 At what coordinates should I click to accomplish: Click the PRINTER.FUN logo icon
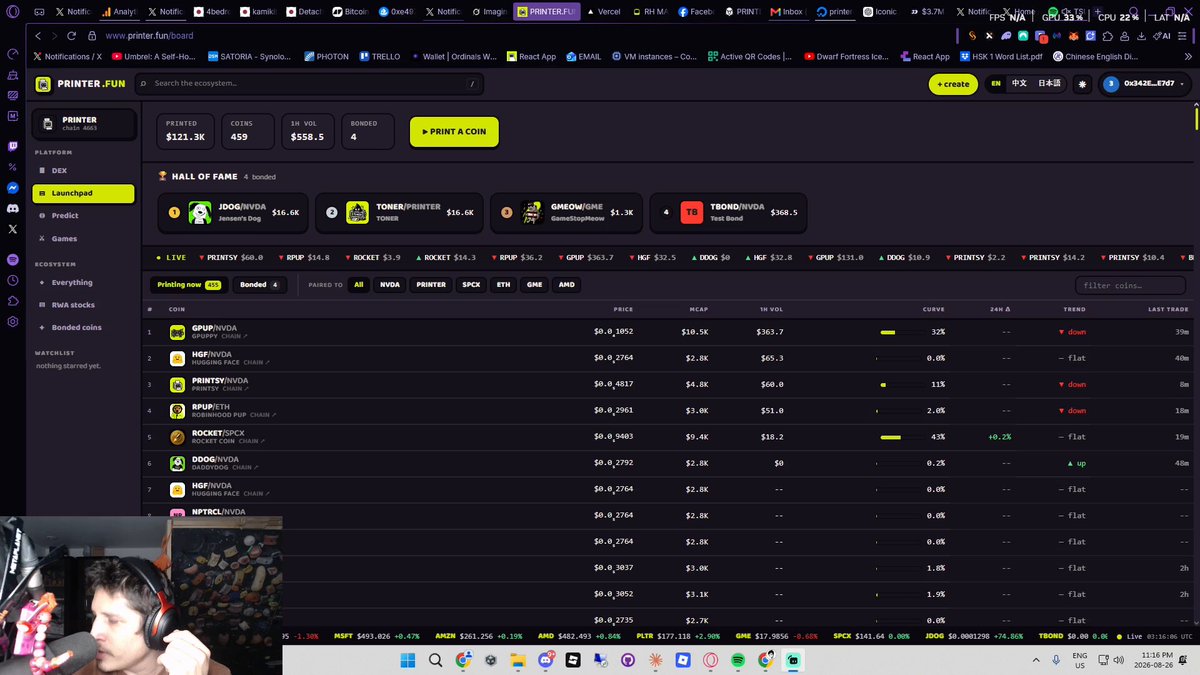click(x=42, y=84)
